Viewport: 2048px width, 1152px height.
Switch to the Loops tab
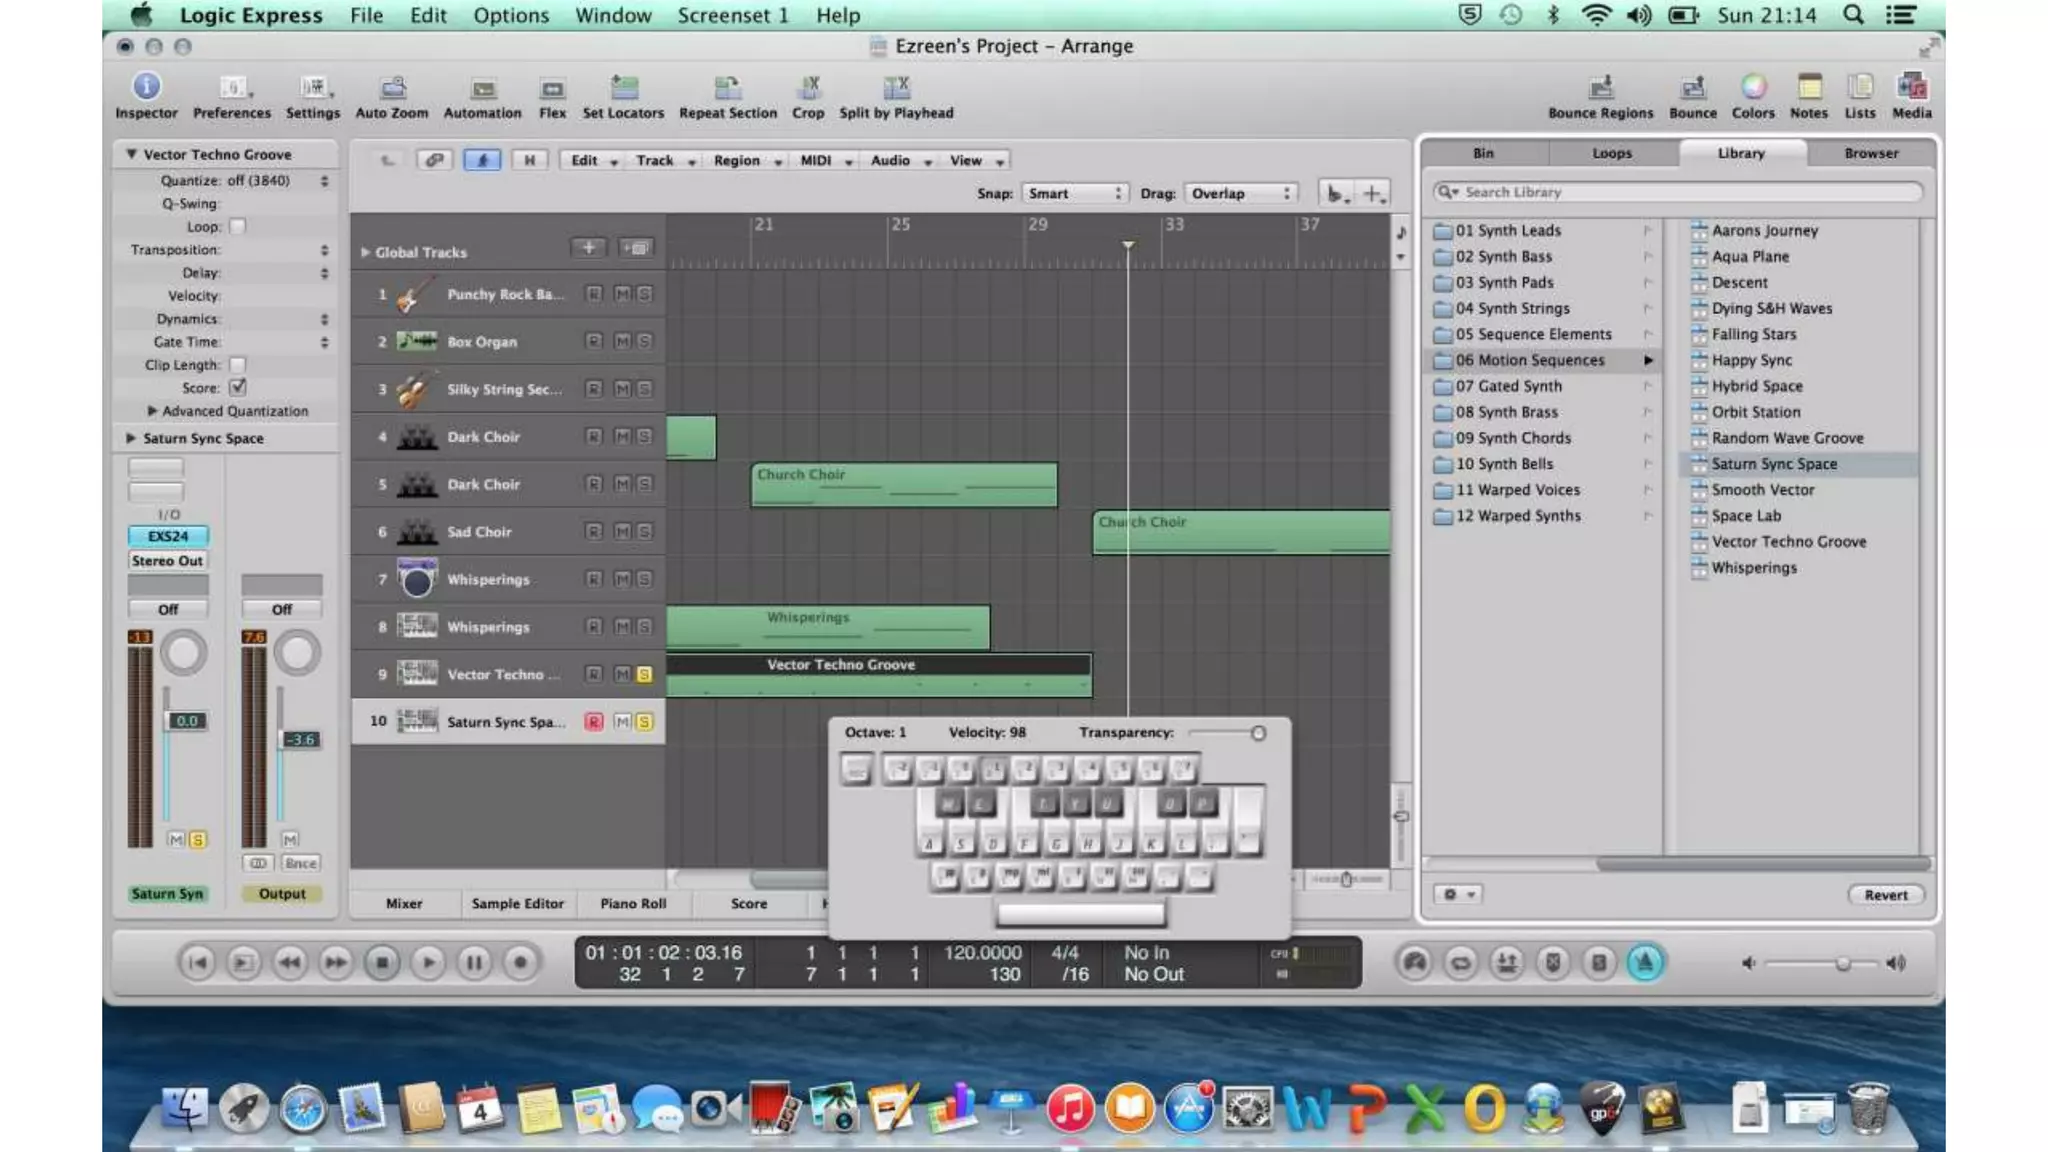tap(1611, 153)
